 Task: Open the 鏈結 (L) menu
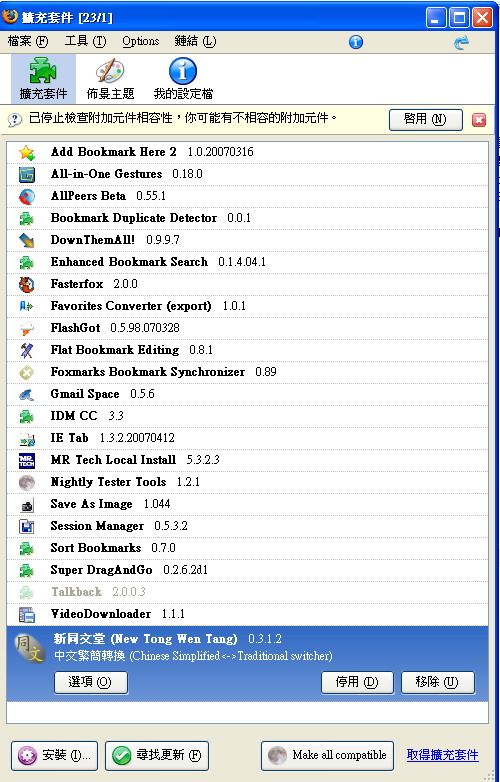tap(195, 41)
